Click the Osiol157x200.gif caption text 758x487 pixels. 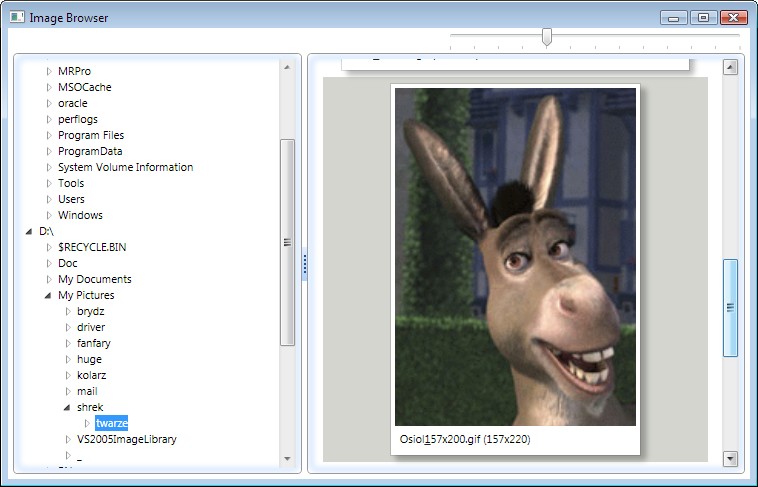point(465,439)
